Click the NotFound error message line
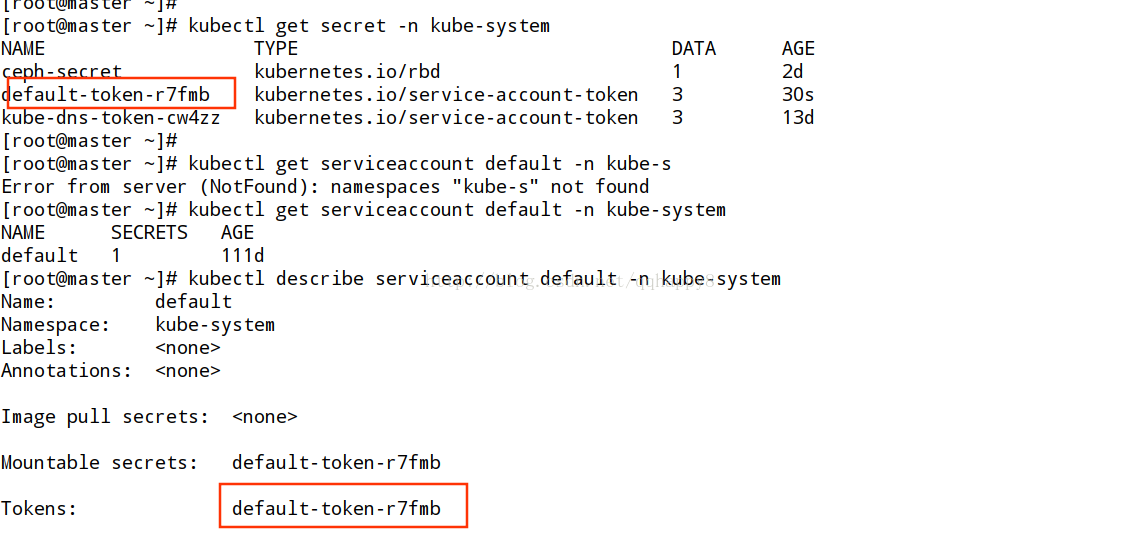Viewport: 1121px width, 541px height. click(x=325, y=187)
